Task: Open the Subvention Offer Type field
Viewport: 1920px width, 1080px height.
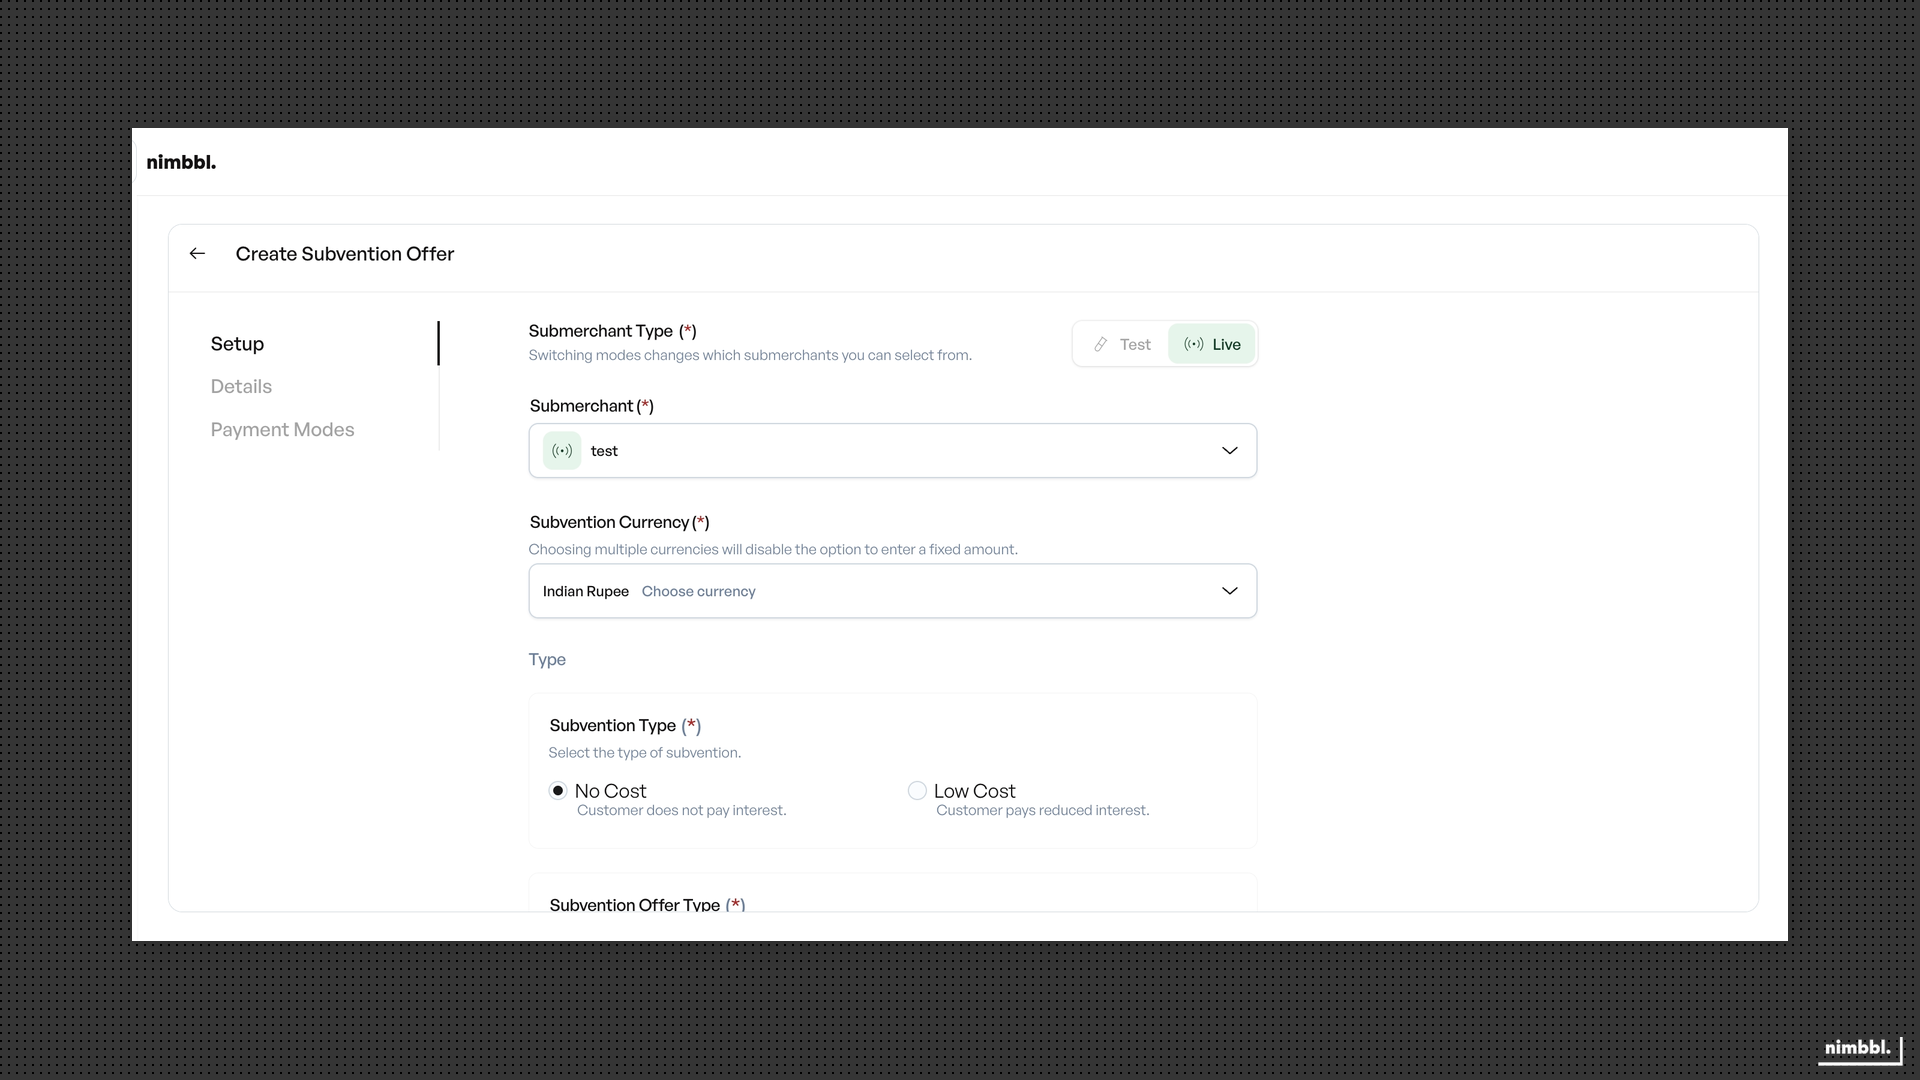Action: [646, 904]
